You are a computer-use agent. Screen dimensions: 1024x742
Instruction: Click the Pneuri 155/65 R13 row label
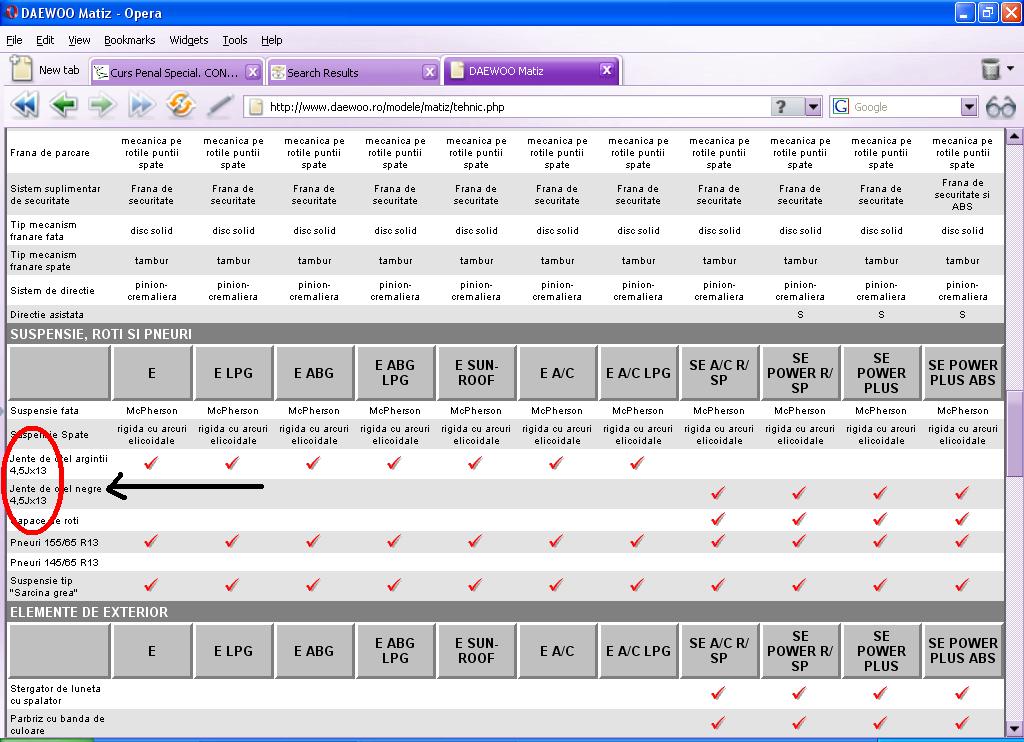[54, 542]
